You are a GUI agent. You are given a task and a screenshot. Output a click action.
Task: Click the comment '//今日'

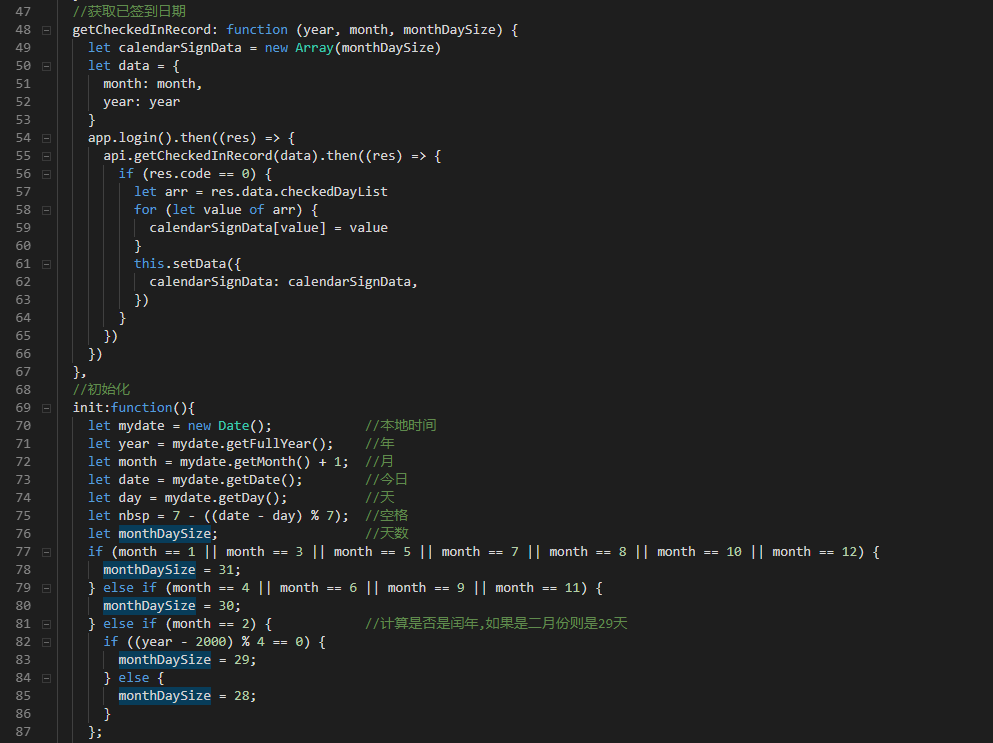point(387,479)
